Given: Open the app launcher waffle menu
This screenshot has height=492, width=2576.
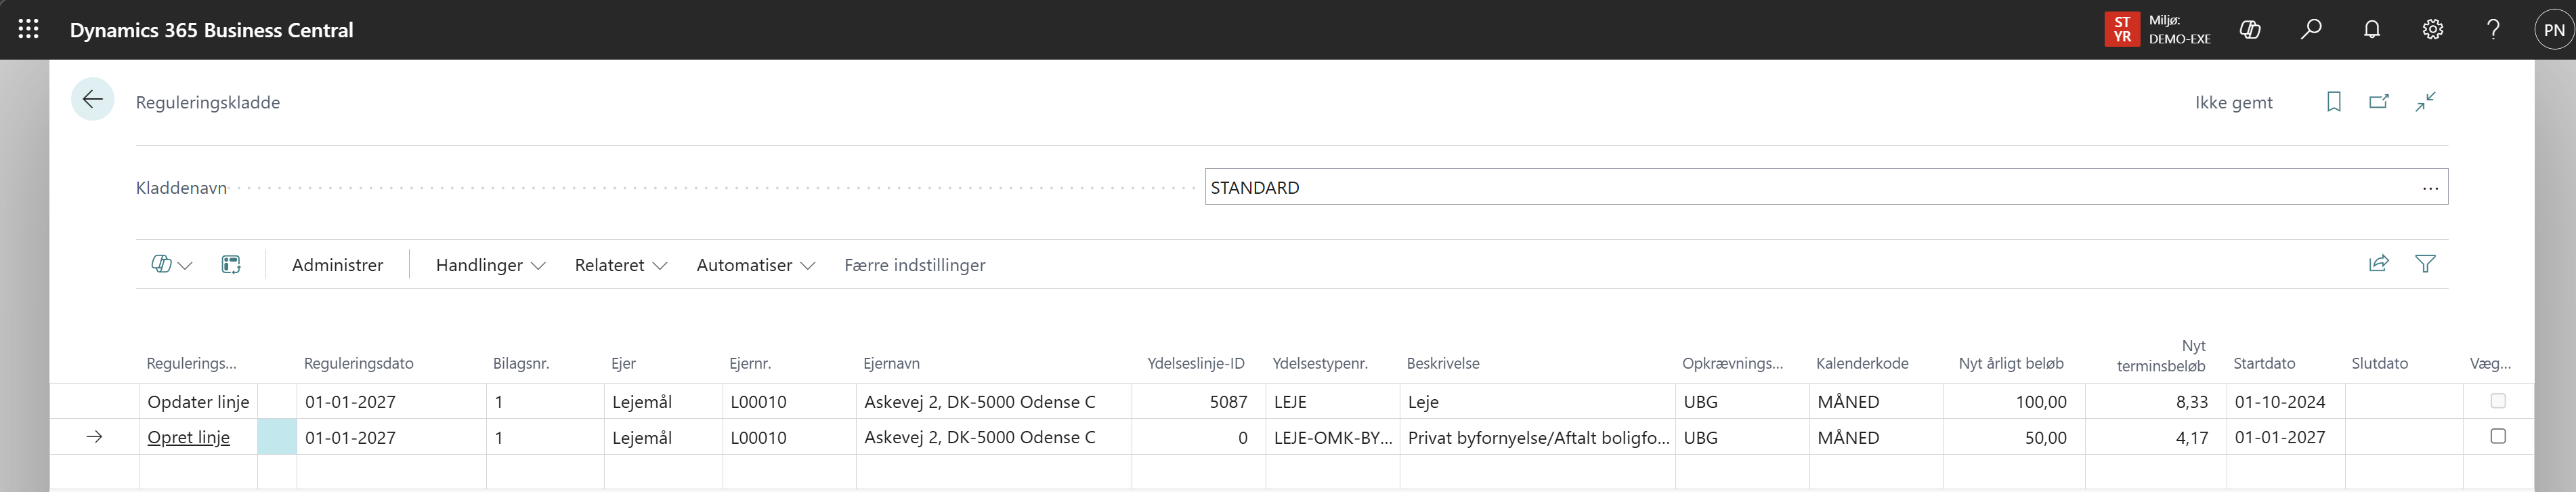Looking at the screenshot, I should 29,30.
